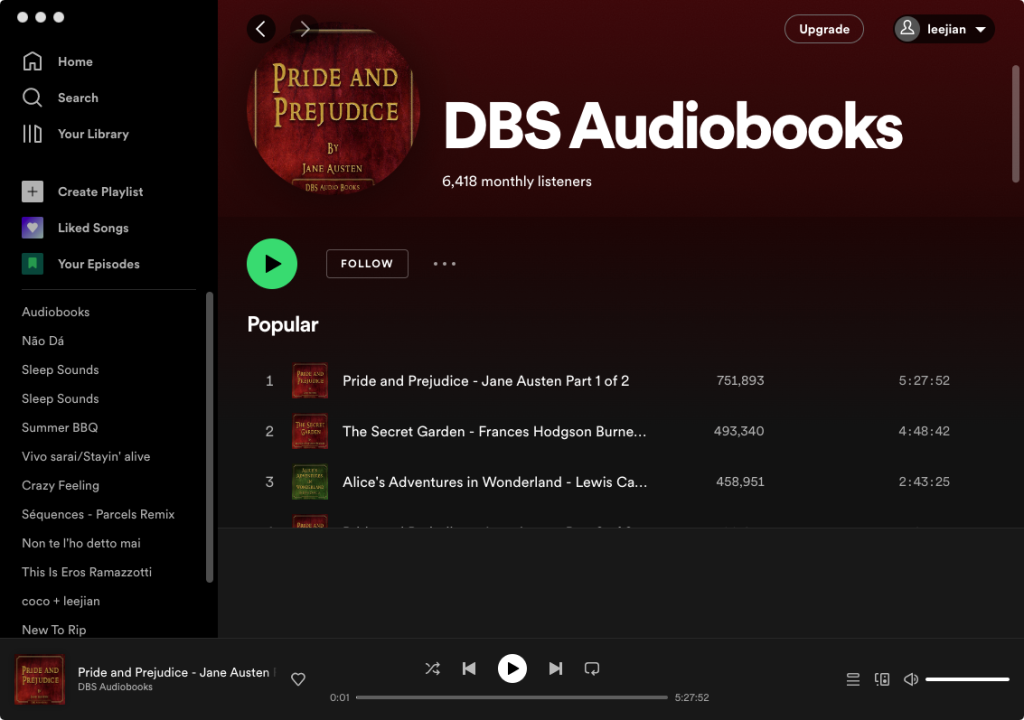Click the Home icon in sidebar
The height and width of the screenshot is (720, 1024).
[33, 62]
